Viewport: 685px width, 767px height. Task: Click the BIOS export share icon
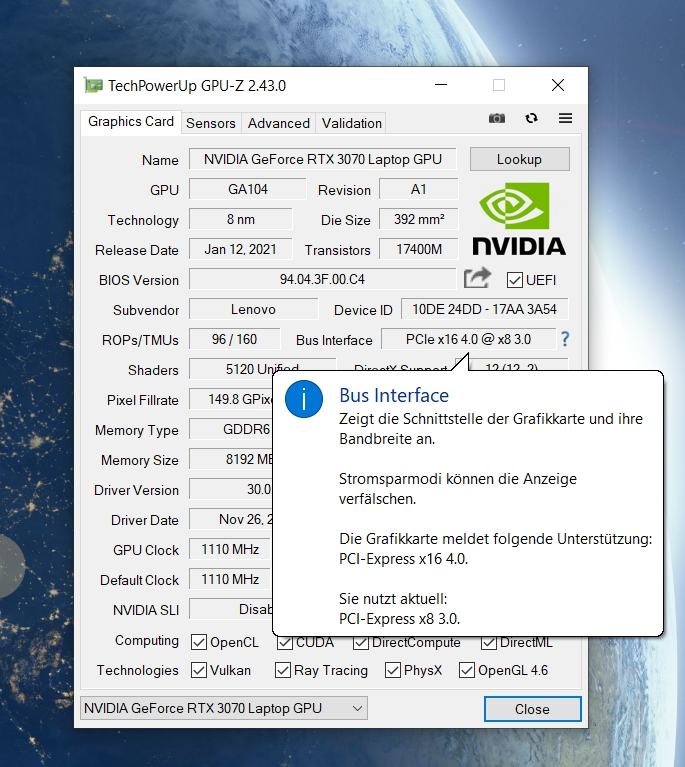(x=477, y=278)
